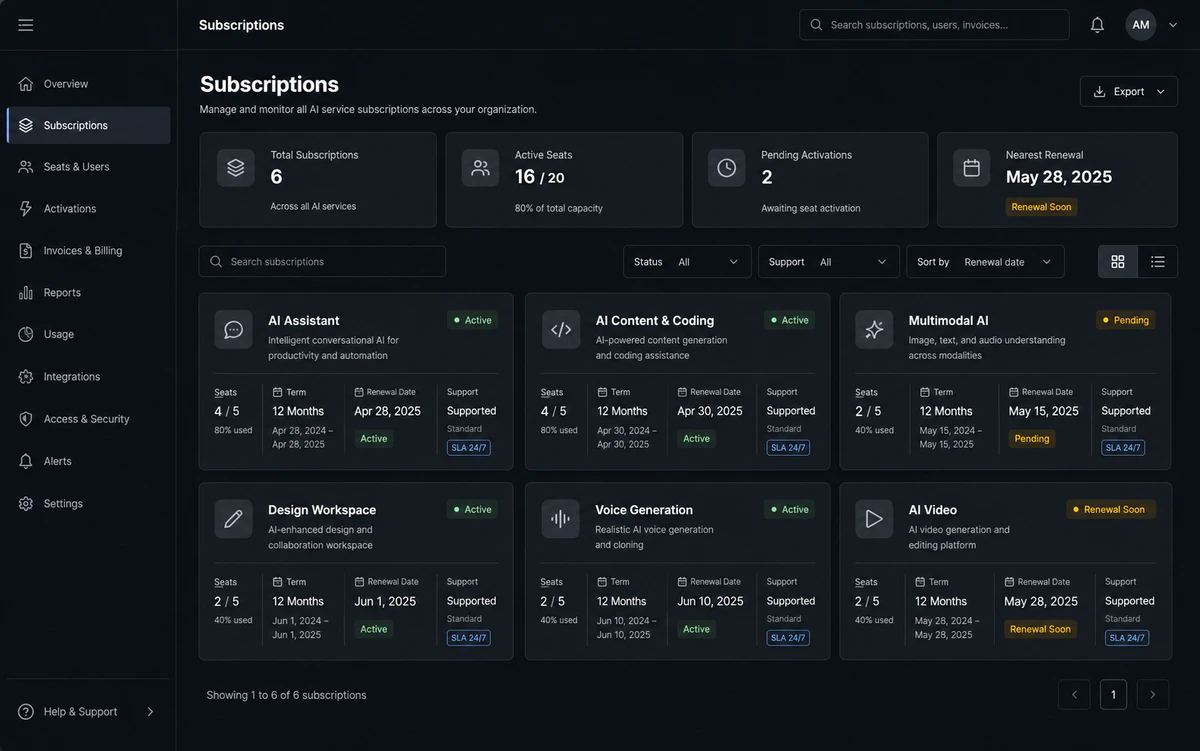The width and height of the screenshot is (1200, 751).
Task: Click the Pending status badge on Multimodal AI
Action: pyautogui.click(x=1125, y=320)
